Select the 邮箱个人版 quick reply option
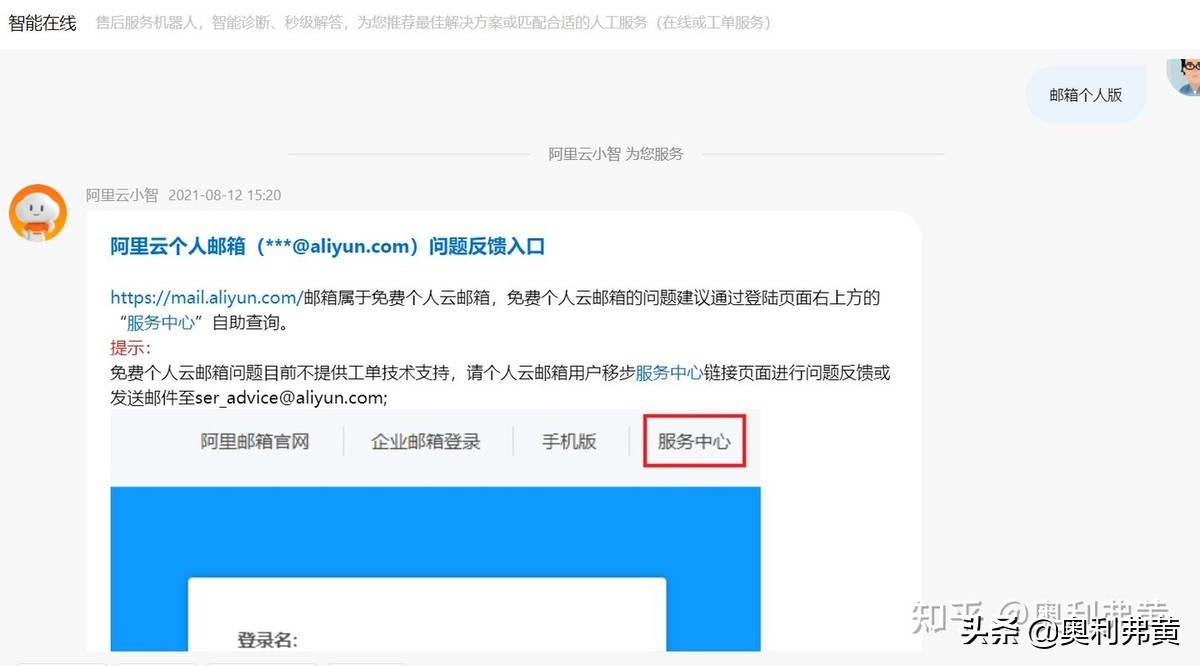Screen dimensions: 1200x666 tap(1086, 94)
